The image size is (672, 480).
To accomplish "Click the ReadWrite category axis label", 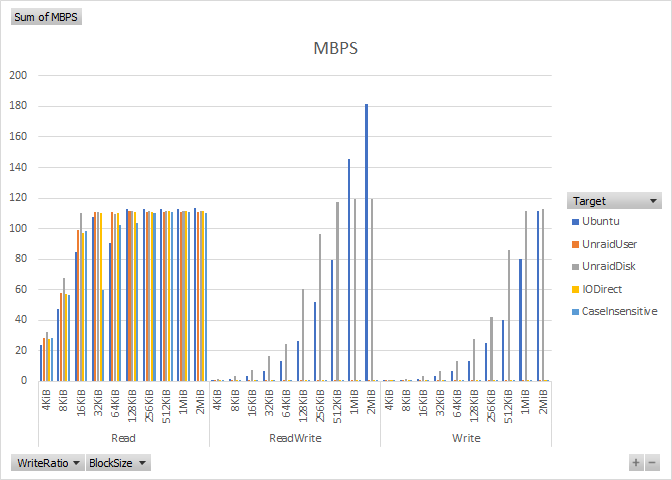I will (x=294, y=438).
